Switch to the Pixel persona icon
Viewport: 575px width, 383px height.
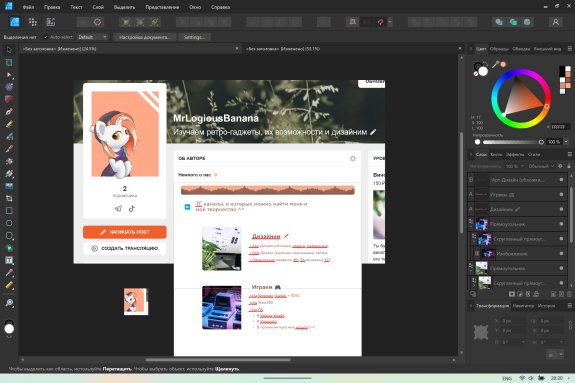coord(33,22)
